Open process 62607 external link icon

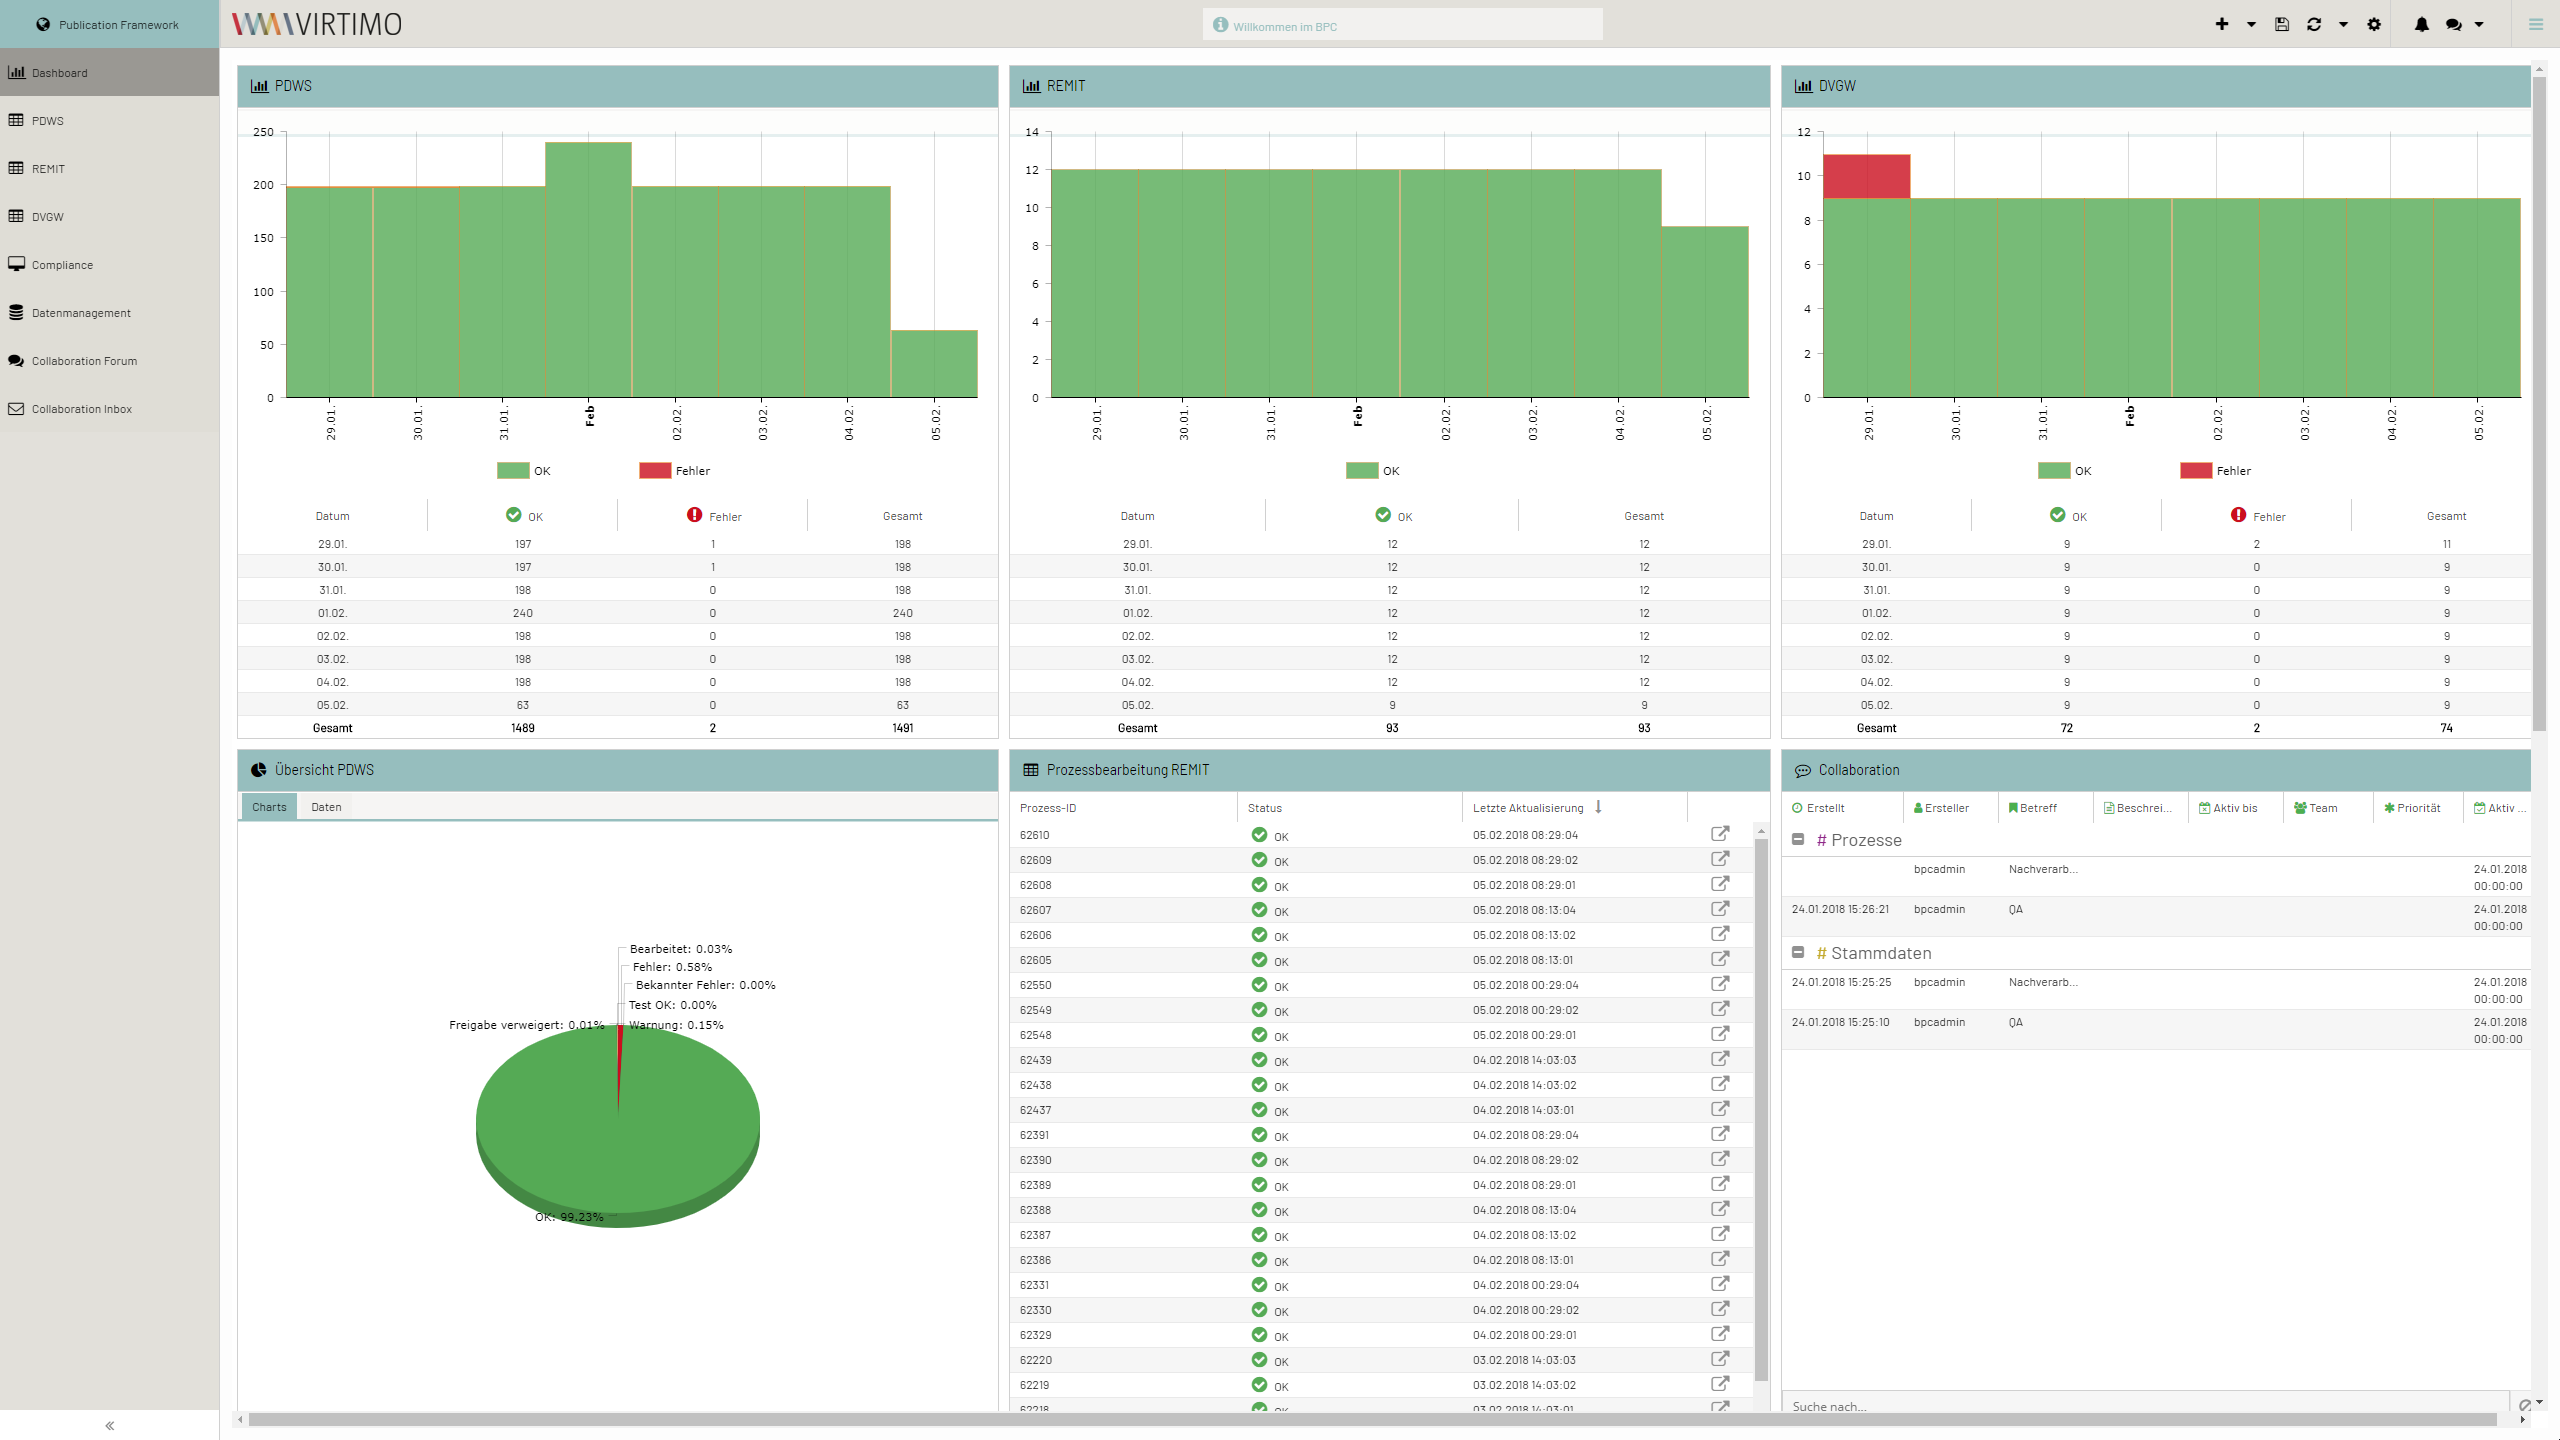[x=1720, y=909]
